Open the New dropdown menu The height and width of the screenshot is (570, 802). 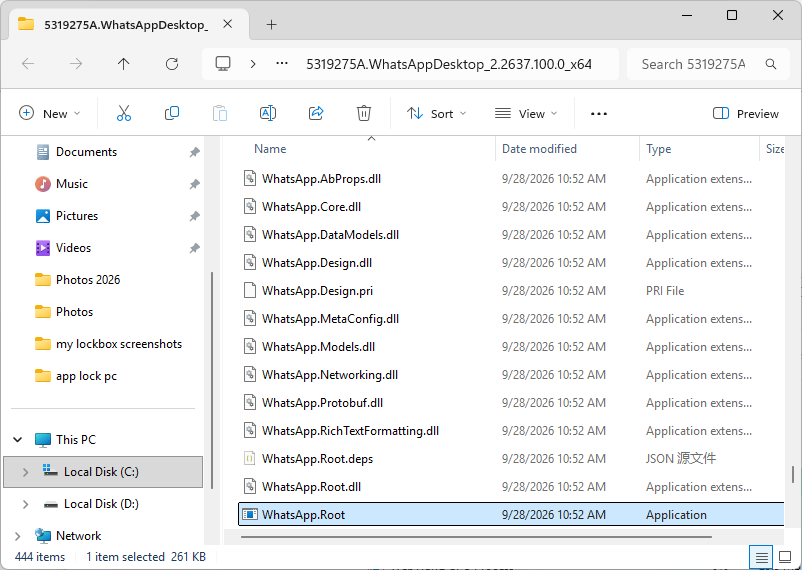click(50, 114)
